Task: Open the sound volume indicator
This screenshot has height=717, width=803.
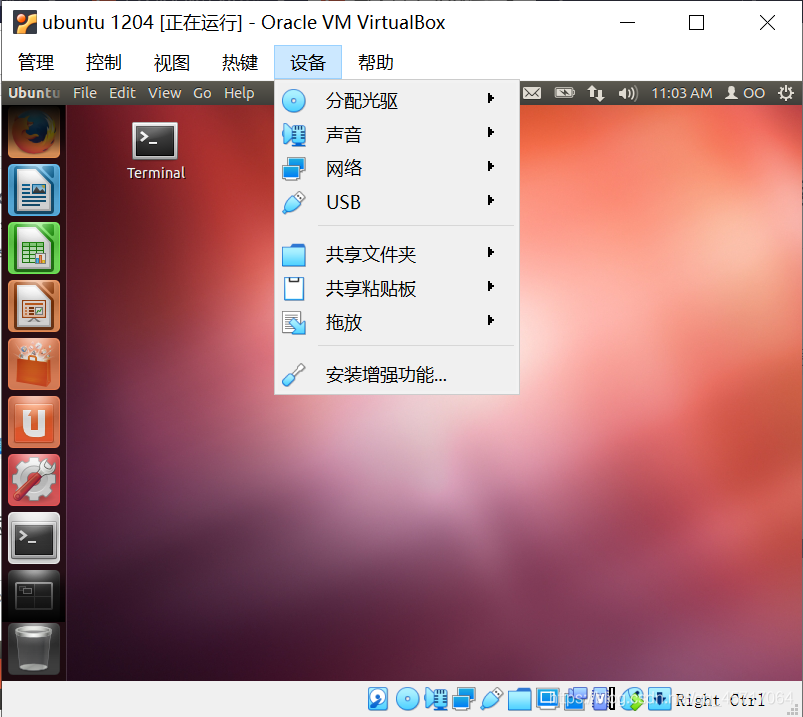Action: pos(628,93)
